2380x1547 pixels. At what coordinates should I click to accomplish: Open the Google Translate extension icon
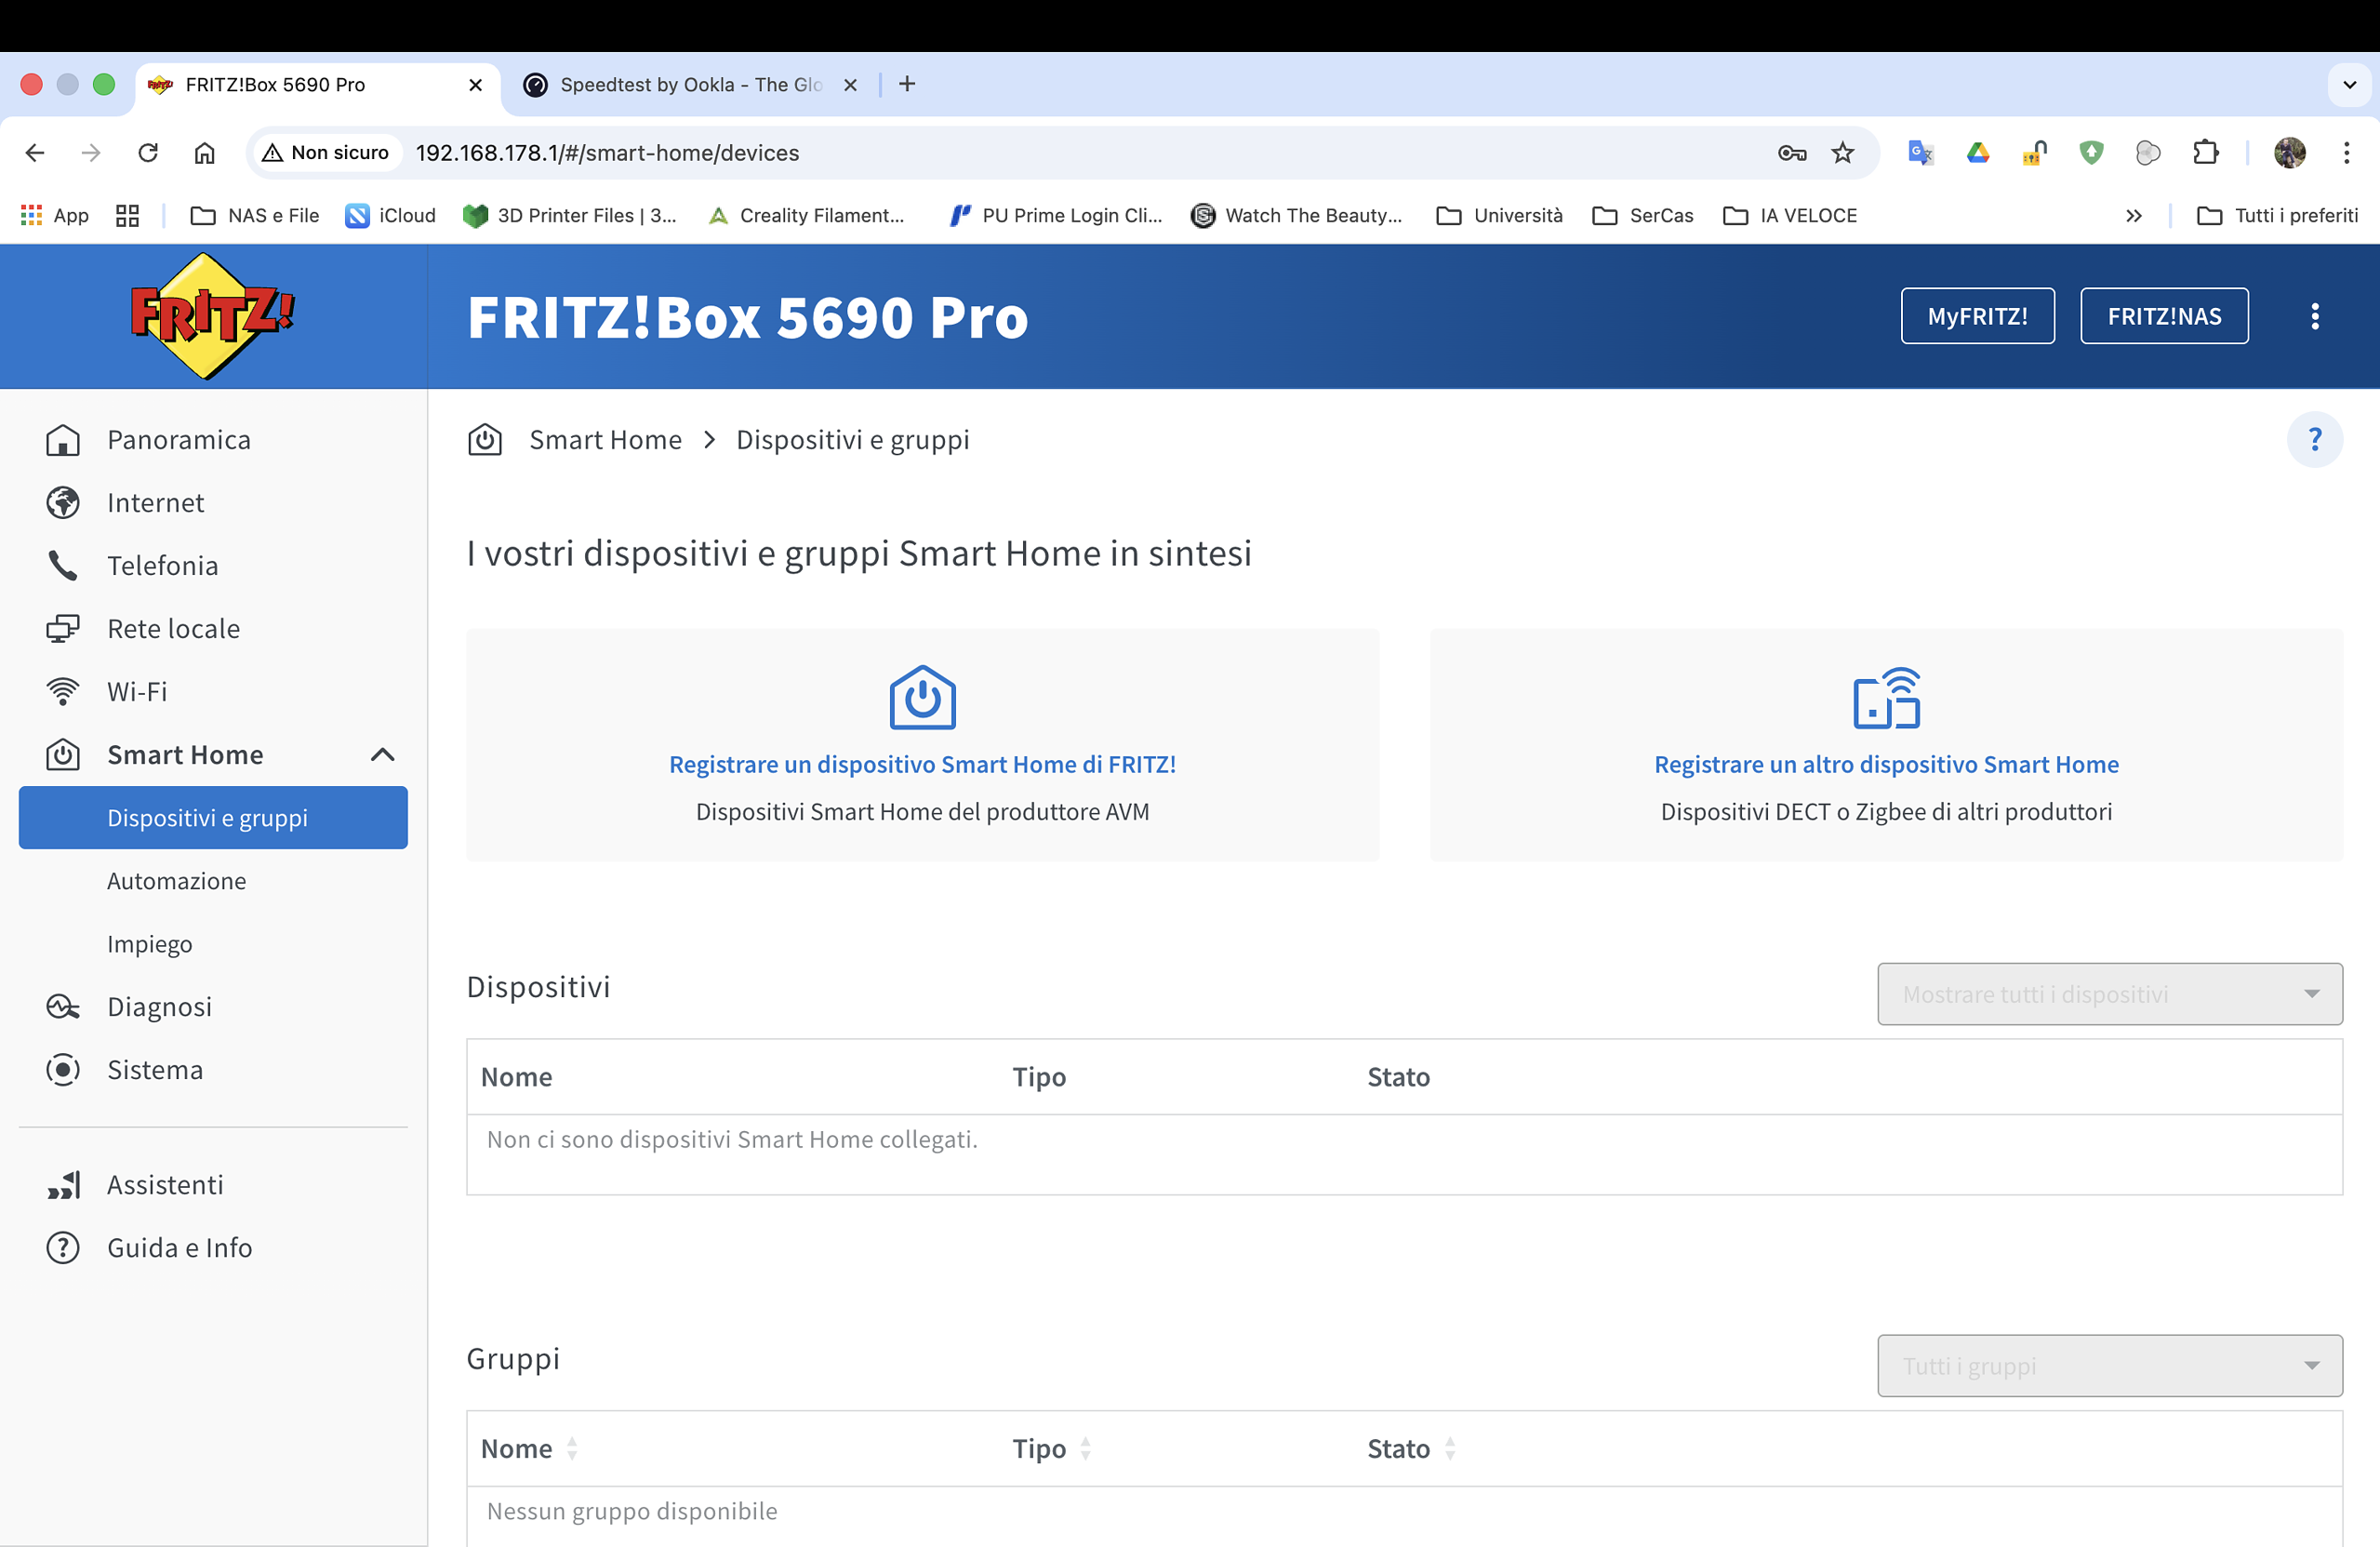tap(1920, 153)
